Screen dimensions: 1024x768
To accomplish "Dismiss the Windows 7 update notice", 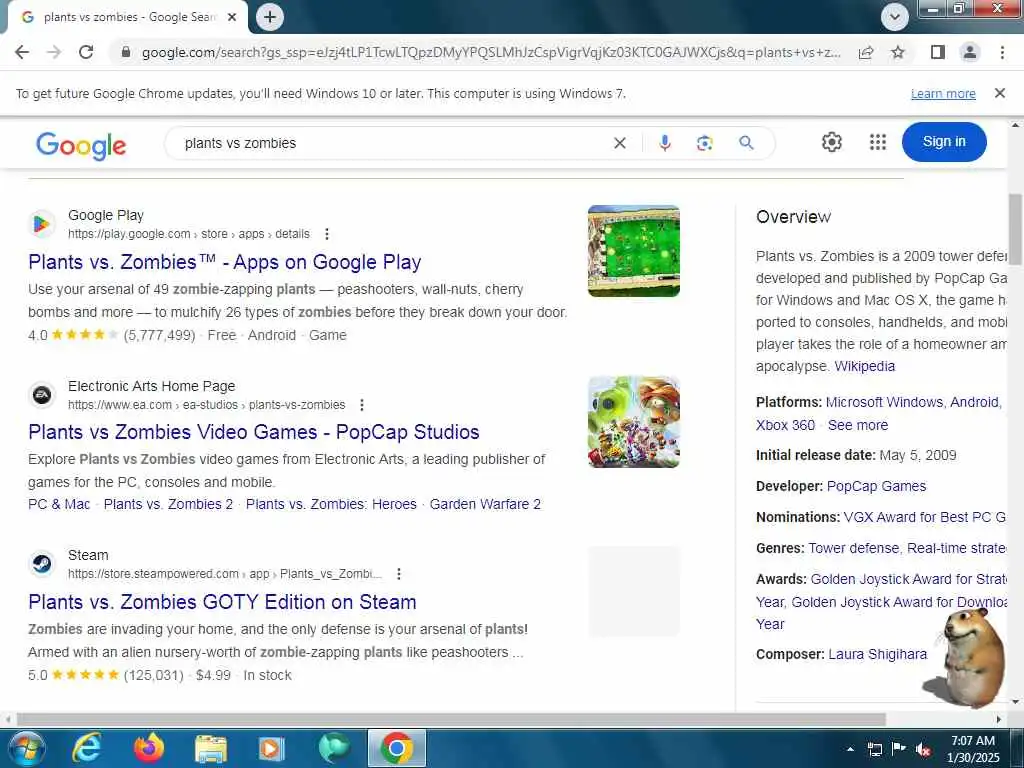I will (x=999, y=93).
